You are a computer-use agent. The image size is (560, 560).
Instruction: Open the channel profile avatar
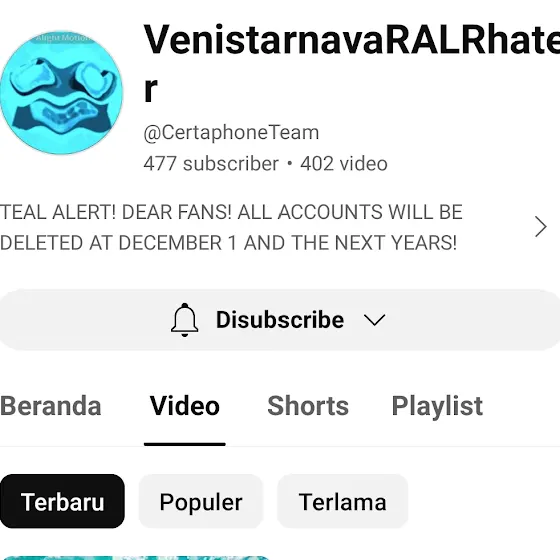(x=61, y=93)
